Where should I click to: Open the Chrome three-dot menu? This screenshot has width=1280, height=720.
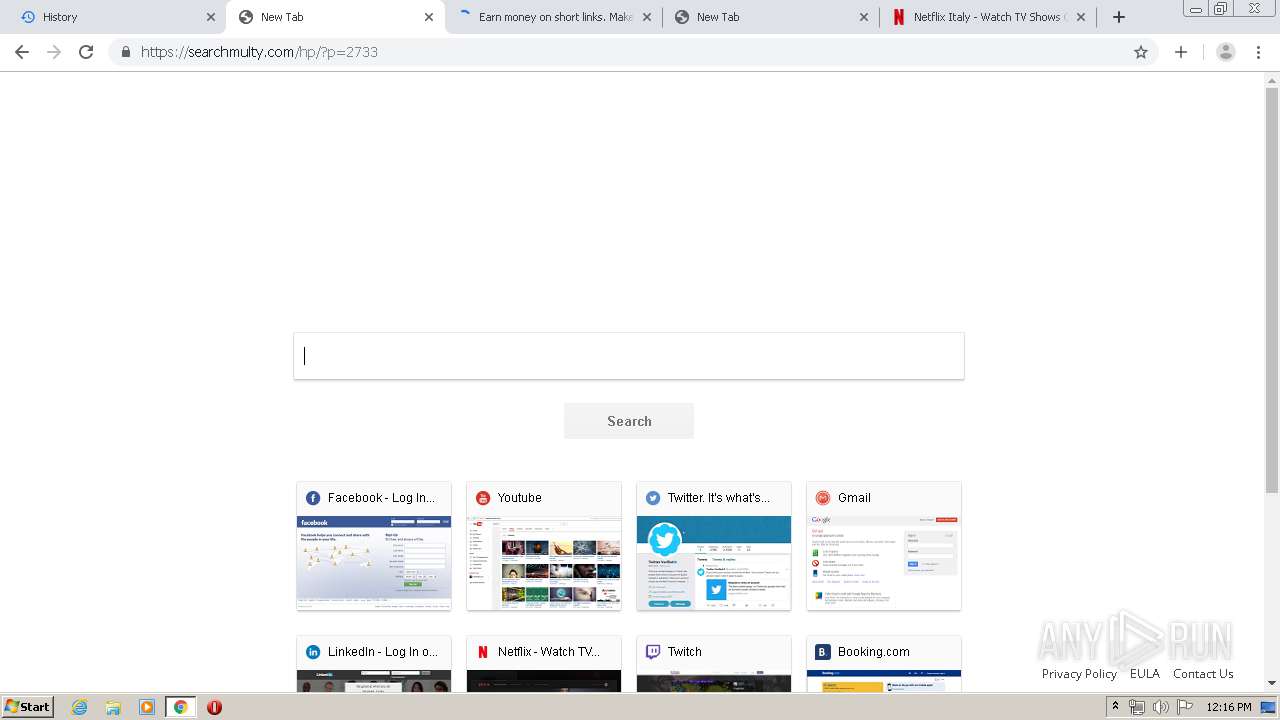[1259, 52]
